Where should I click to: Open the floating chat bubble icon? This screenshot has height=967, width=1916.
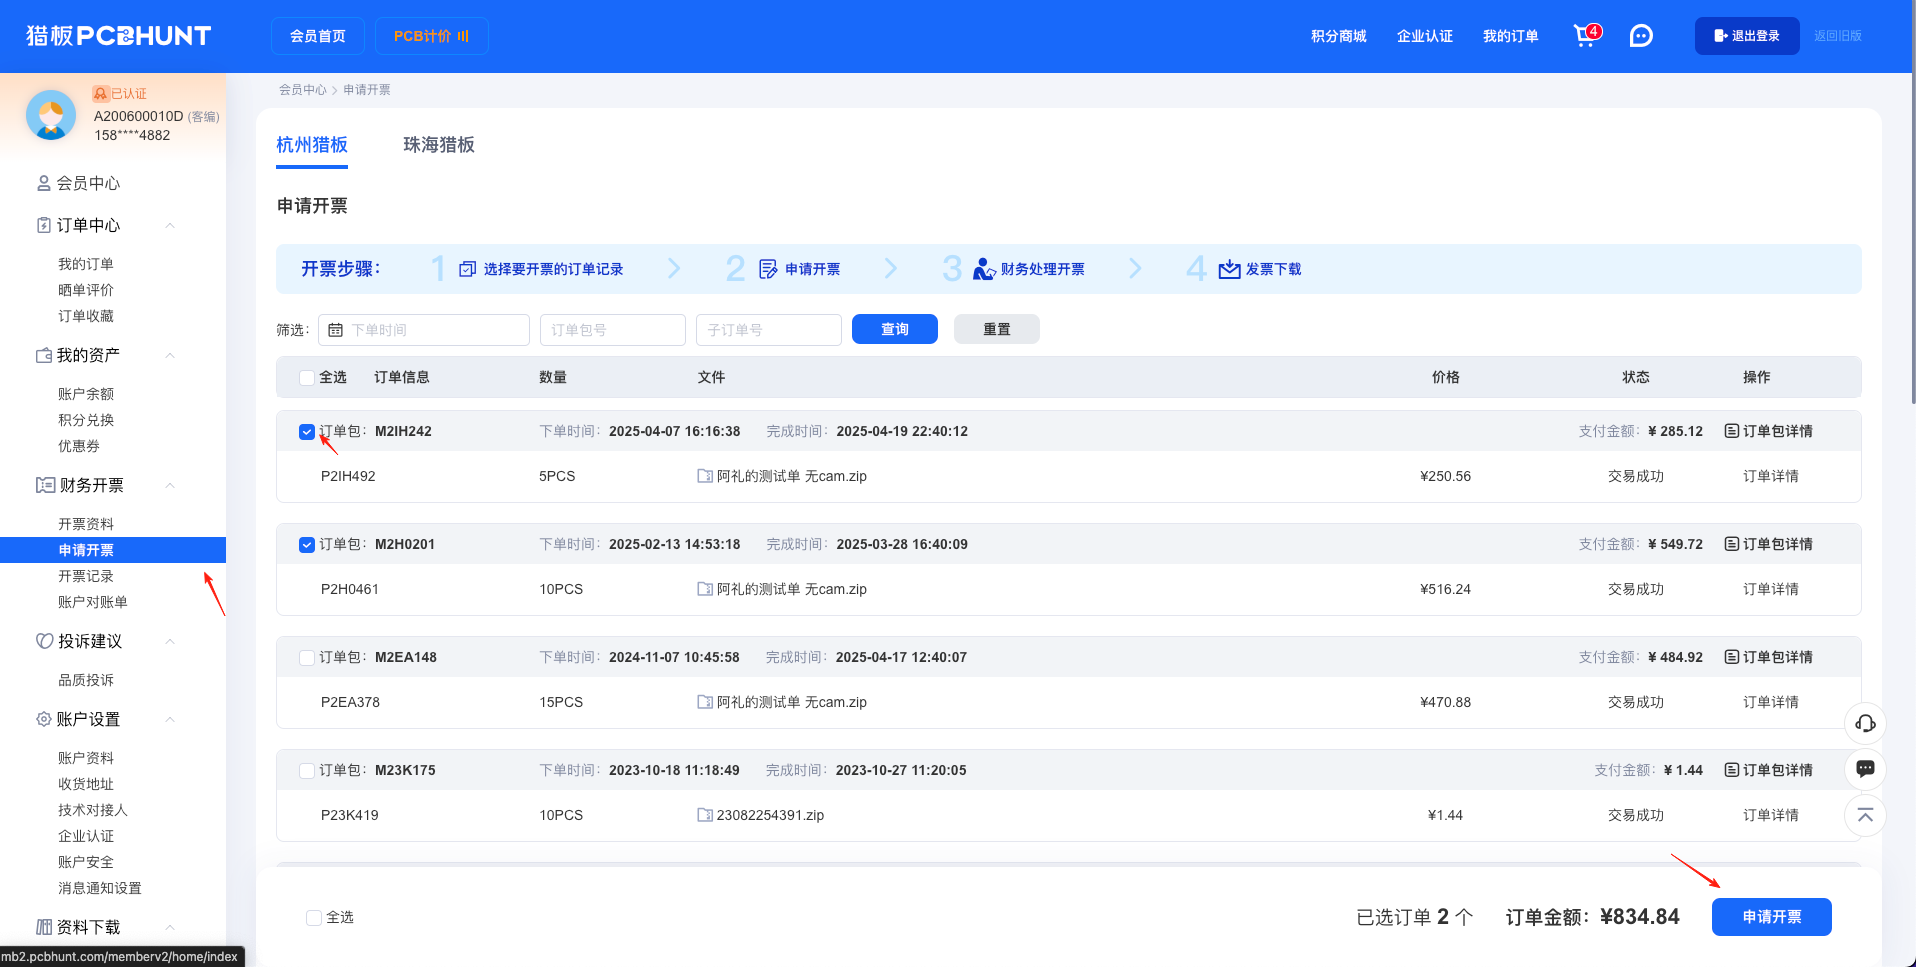pyautogui.click(x=1865, y=769)
